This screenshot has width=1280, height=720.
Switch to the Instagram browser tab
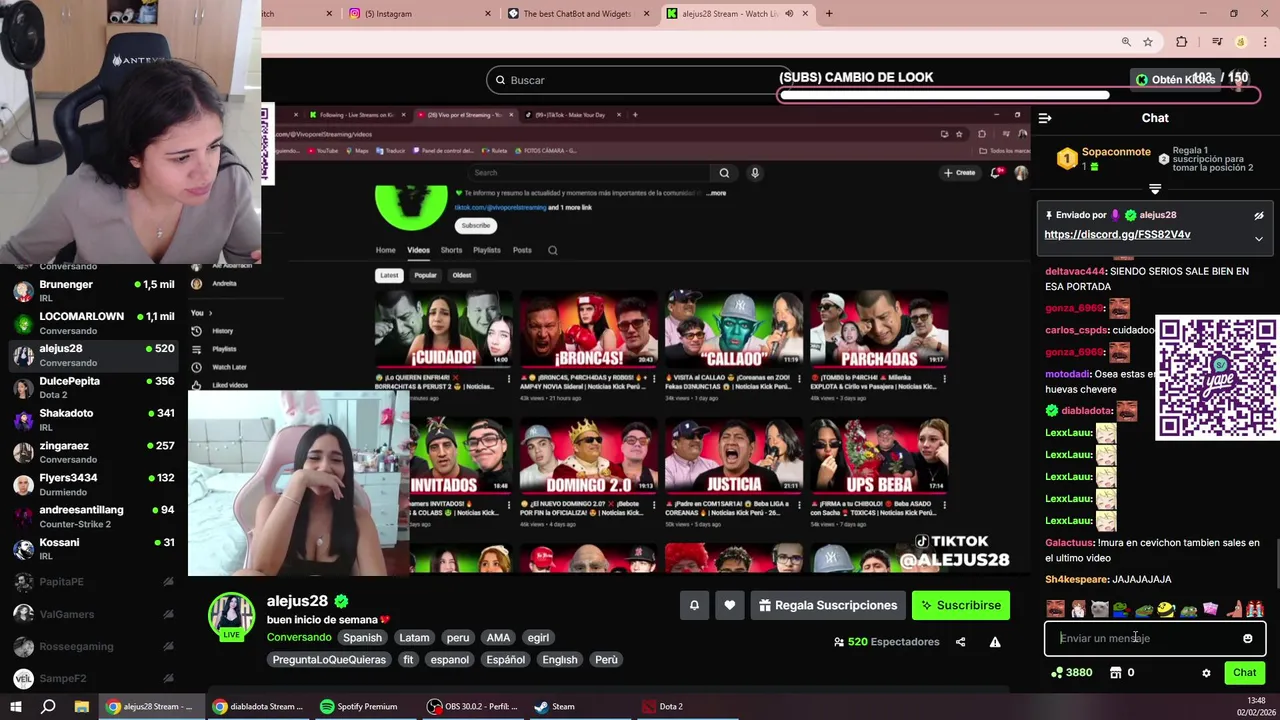pyautogui.click(x=421, y=14)
